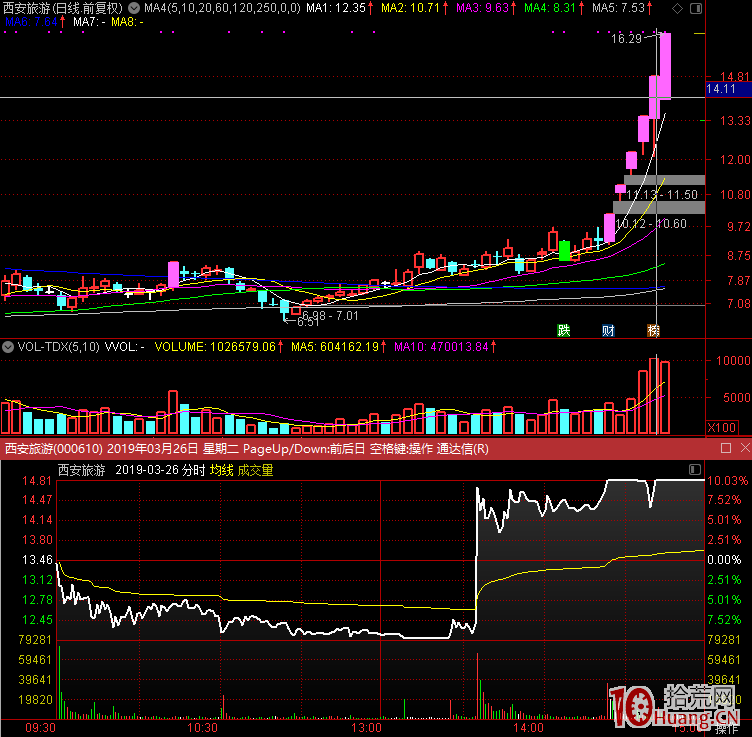Click the 10000 volume axis label
752x737 pixels.
(733, 361)
